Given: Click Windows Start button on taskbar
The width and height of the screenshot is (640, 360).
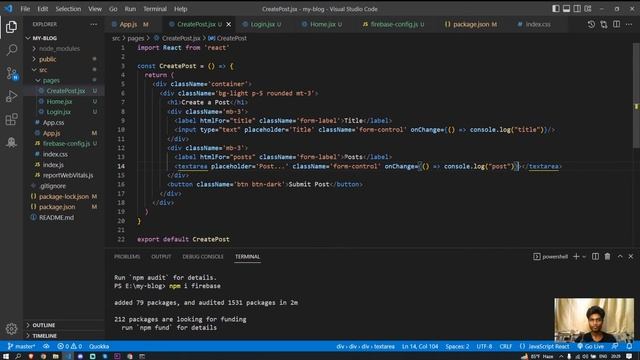Looking at the screenshot, I should (6, 356).
